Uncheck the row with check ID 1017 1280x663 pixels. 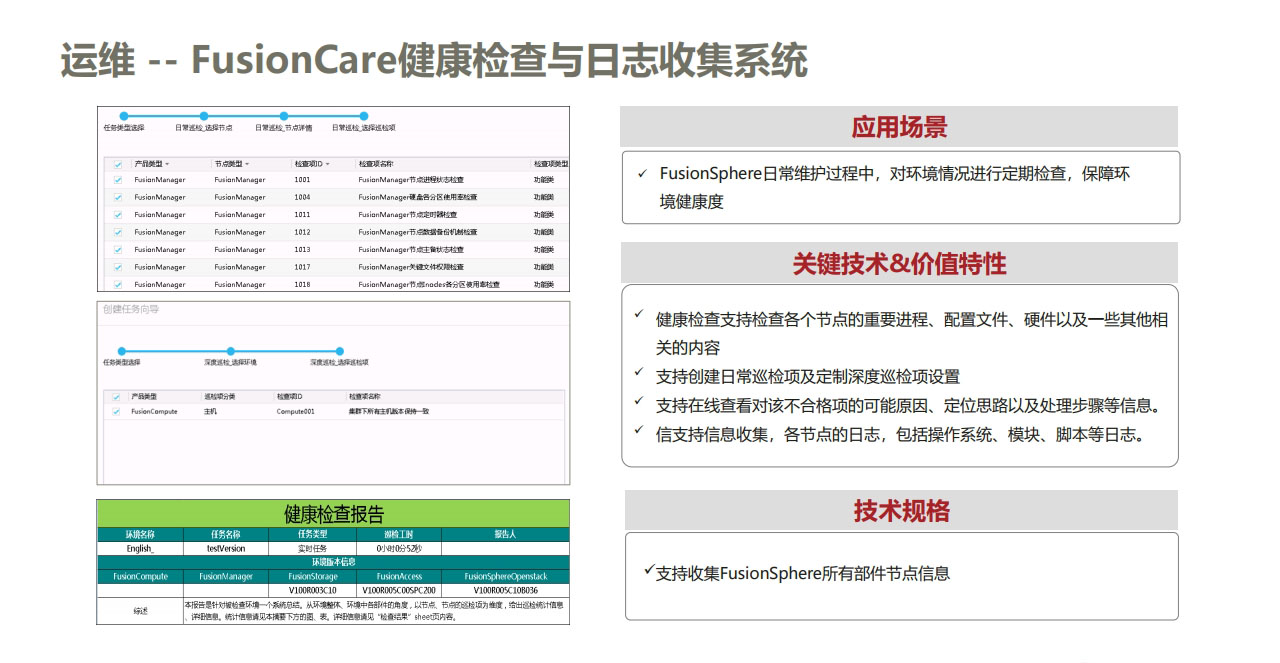(x=117, y=267)
